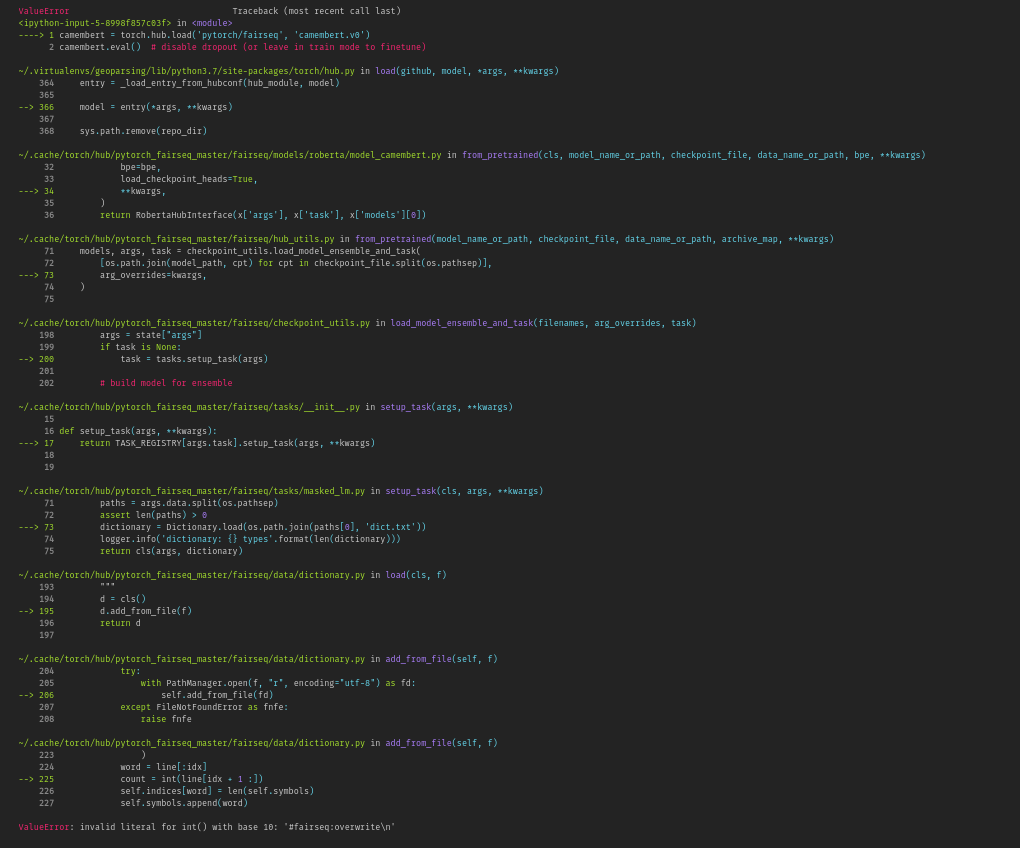Click line 71 "checkpoint_utils.load_model_ensemble_and_task"
1020x848 pixels.
[x=250, y=251]
